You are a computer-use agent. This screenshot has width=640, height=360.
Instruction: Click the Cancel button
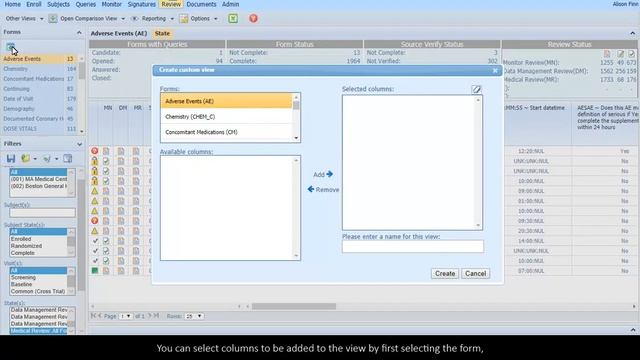tap(476, 273)
